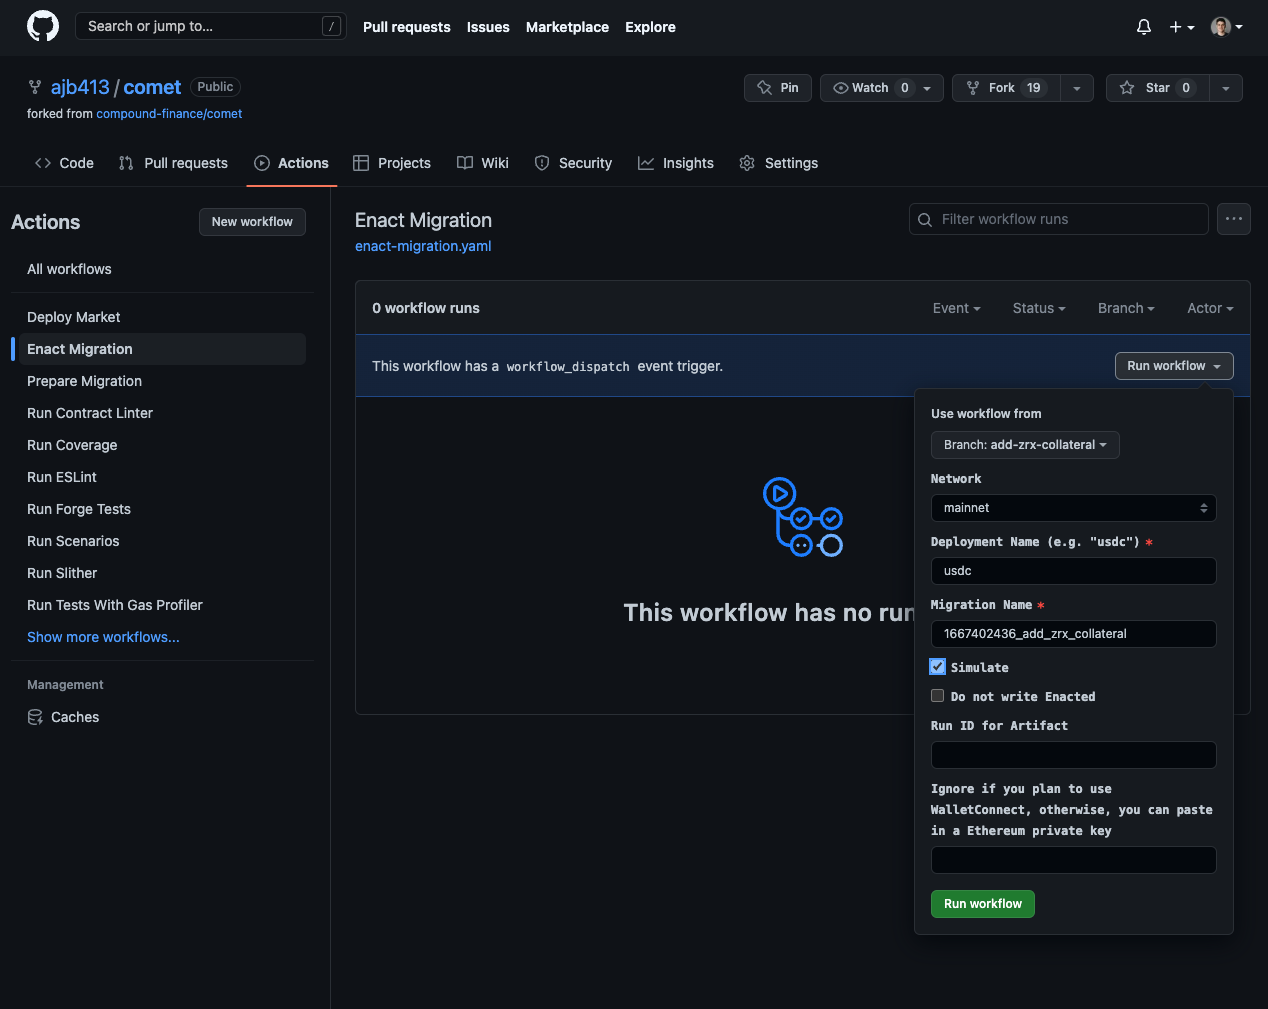Focus the Search or jump to field
Image resolution: width=1268 pixels, height=1009 pixels.
[x=211, y=26]
